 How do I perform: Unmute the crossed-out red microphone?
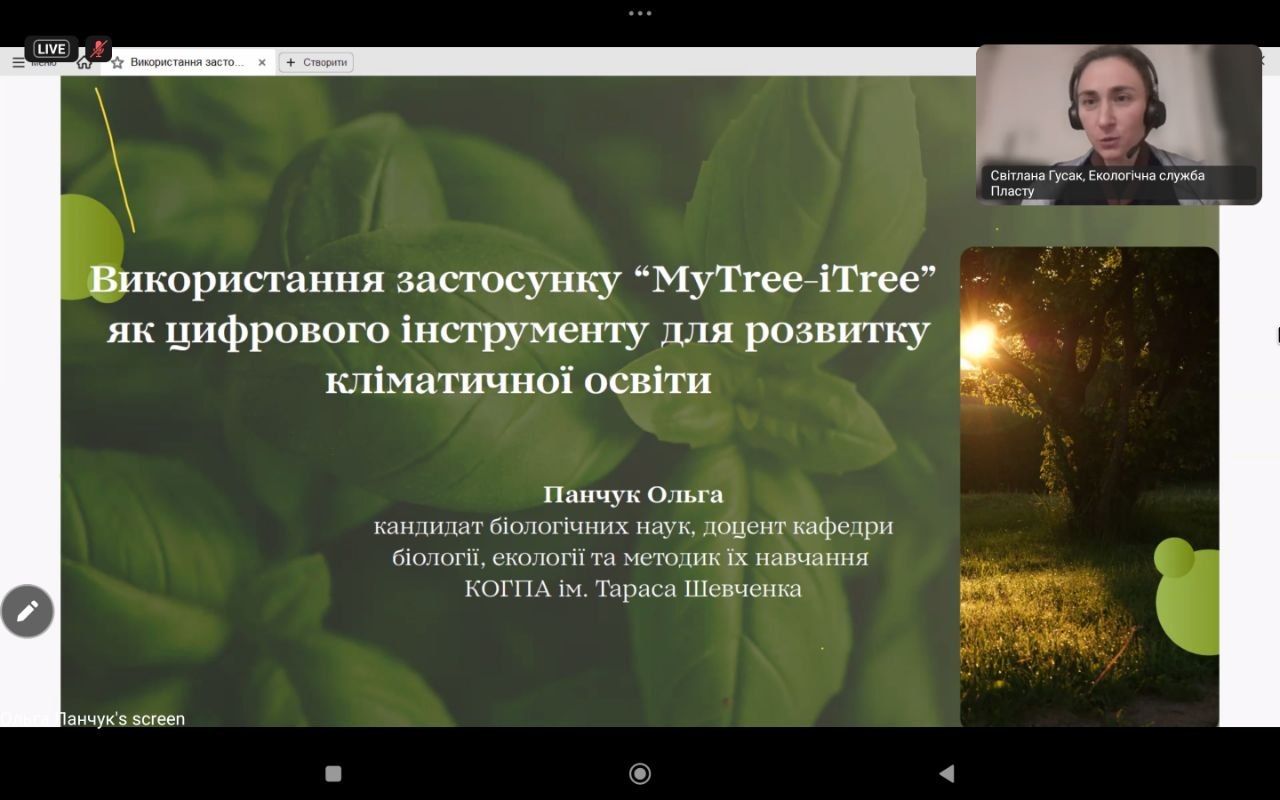(98, 49)
